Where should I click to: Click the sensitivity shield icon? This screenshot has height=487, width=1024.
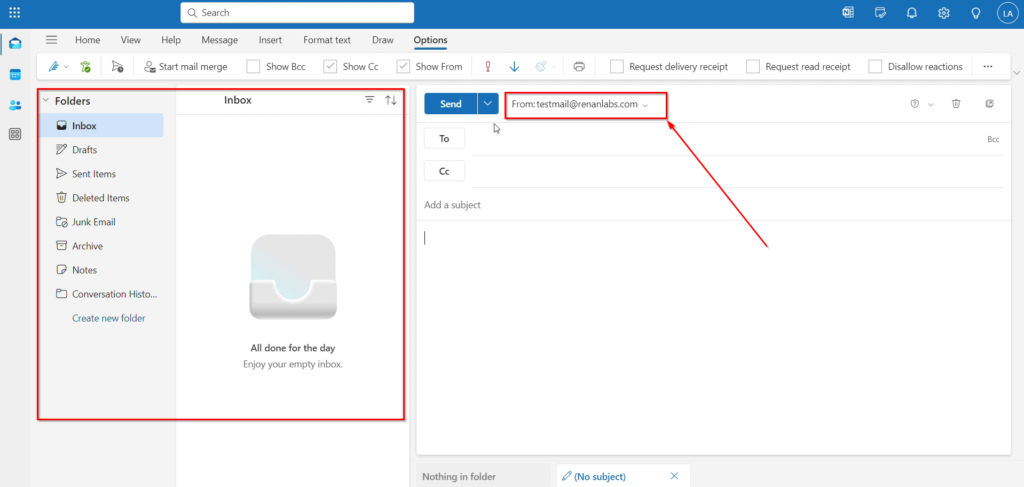(915, 104)
